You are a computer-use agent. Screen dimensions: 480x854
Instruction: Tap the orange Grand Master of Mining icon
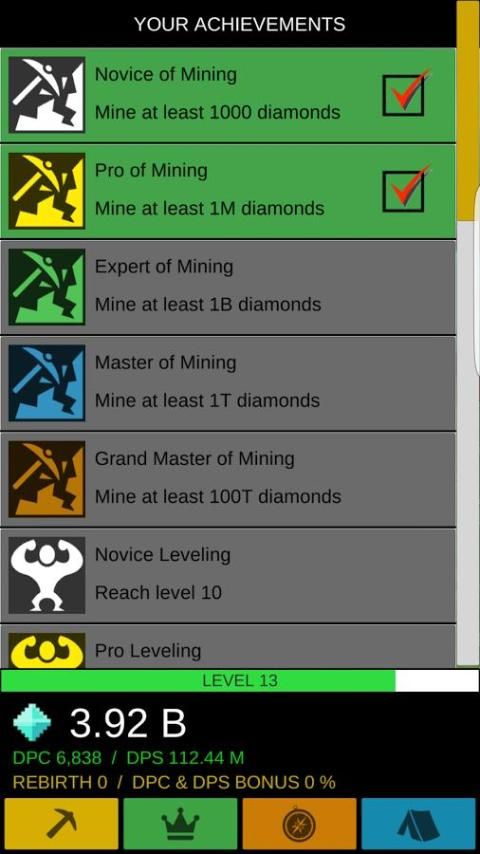point(47,479)
